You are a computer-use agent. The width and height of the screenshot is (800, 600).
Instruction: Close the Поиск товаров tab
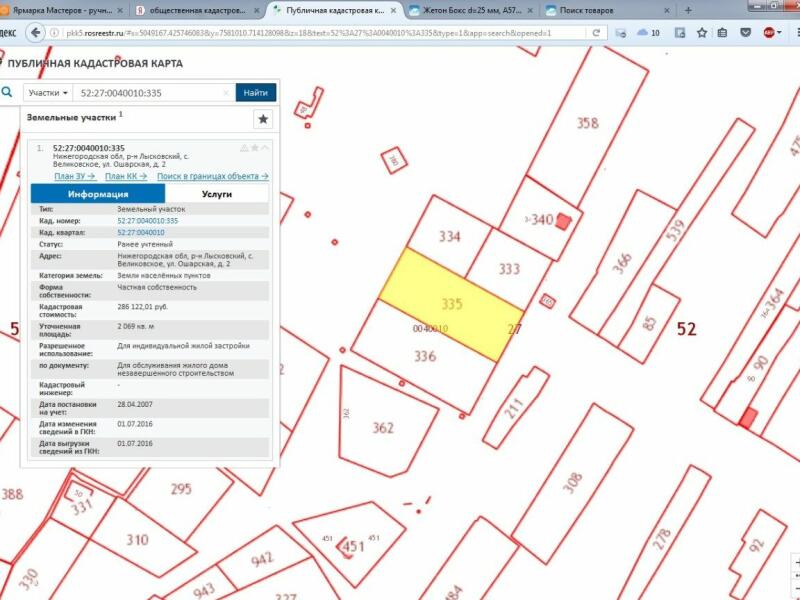click(666, 10)
